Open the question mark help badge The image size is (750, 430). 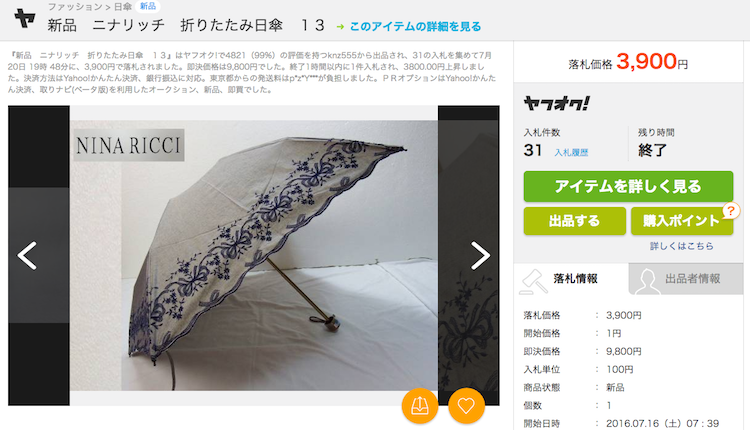click(x=731, y=211)
